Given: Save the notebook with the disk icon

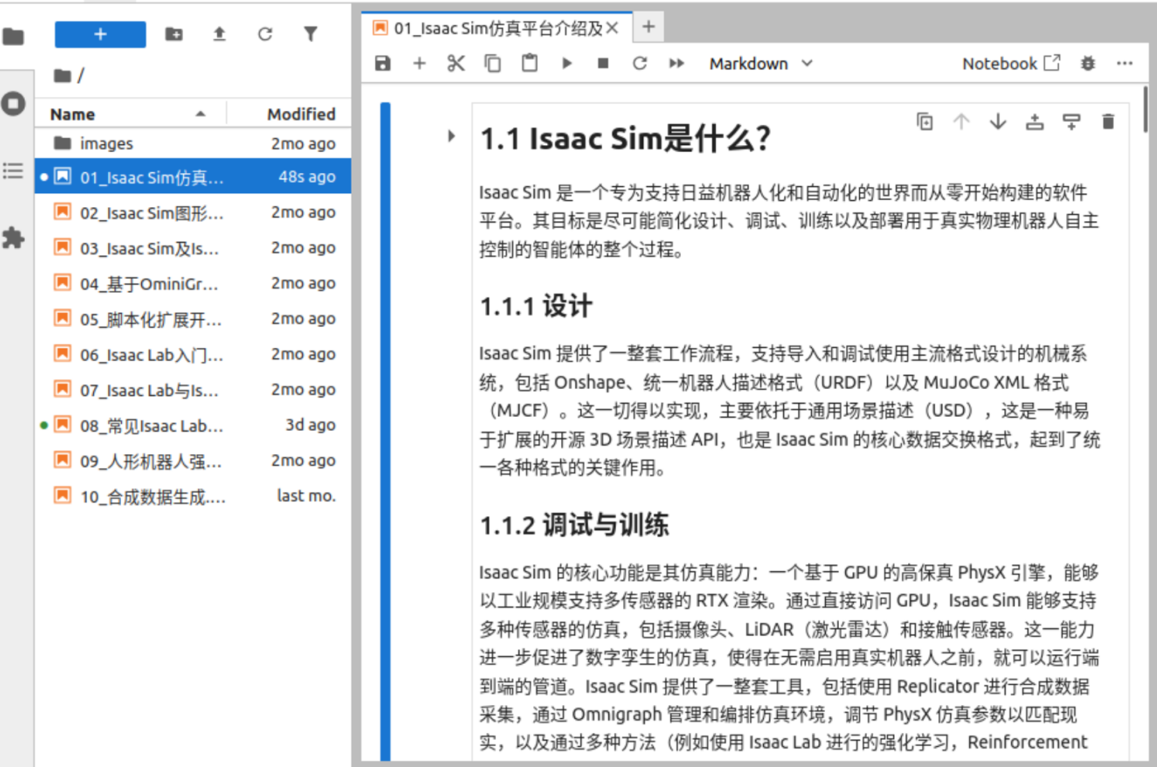Looking at the screenshot, I should click(382, 63).
